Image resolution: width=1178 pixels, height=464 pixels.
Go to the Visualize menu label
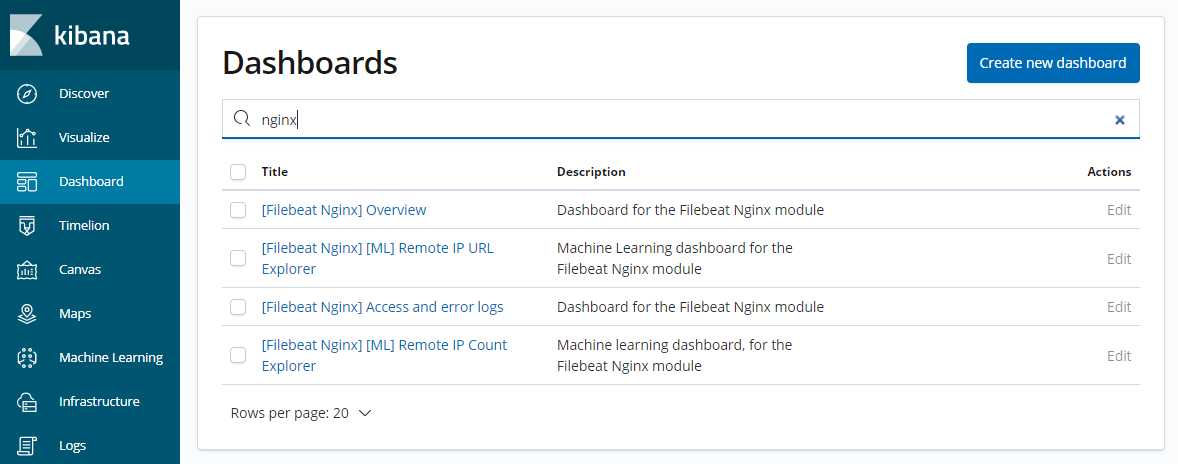click(84, 137)
